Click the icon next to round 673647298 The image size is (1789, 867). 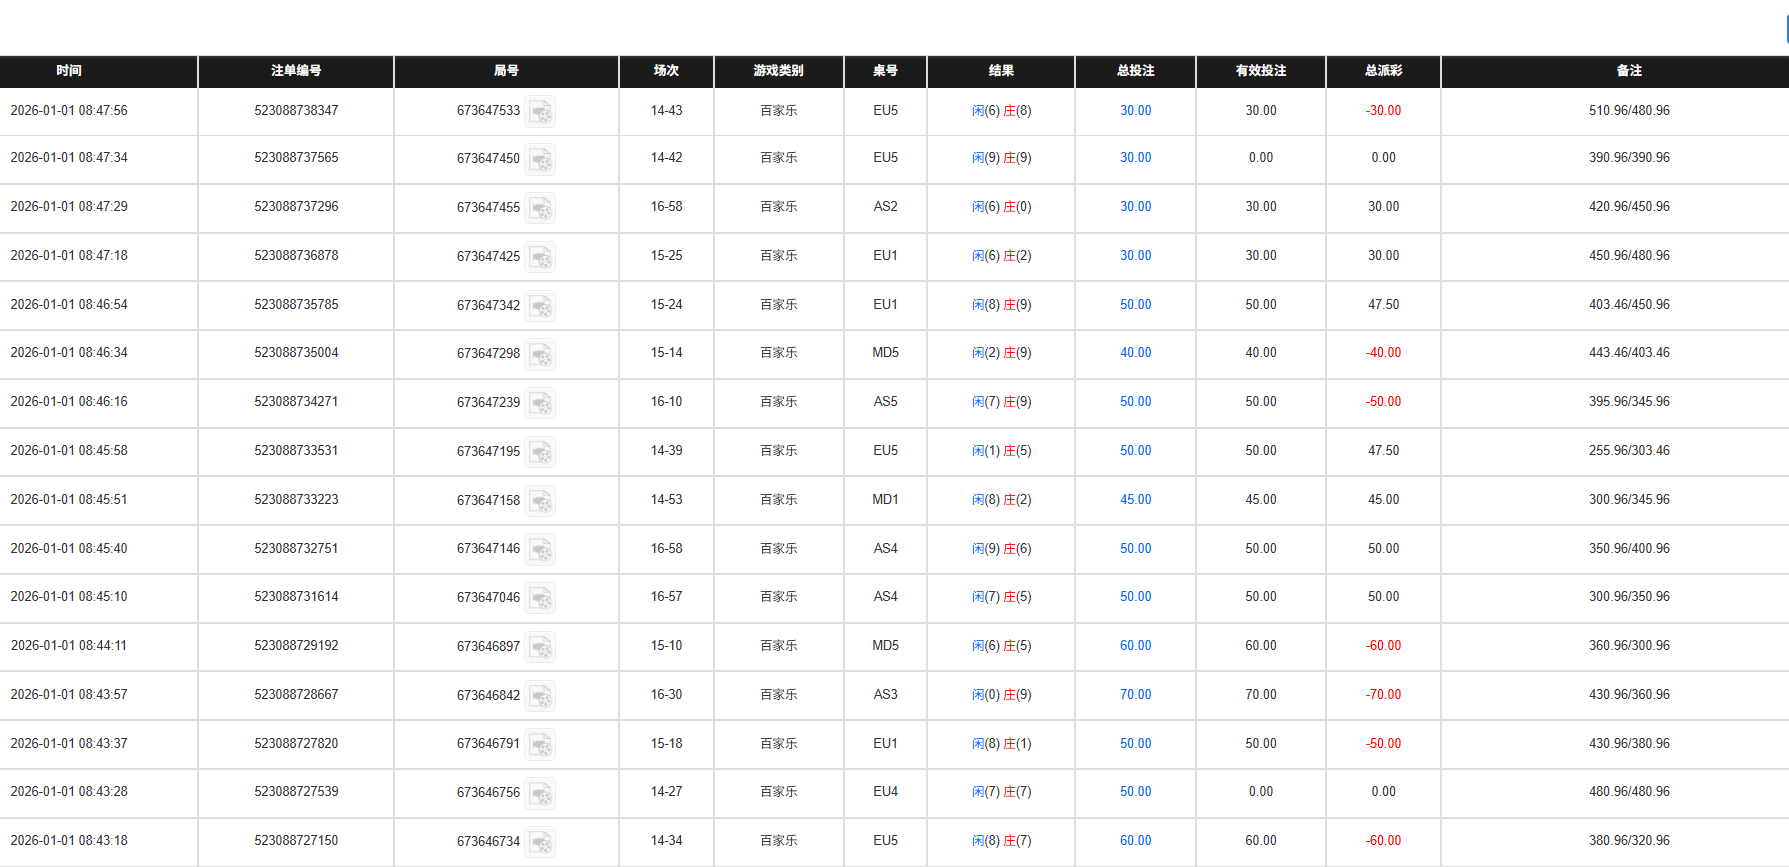click(x=541, y=355)
